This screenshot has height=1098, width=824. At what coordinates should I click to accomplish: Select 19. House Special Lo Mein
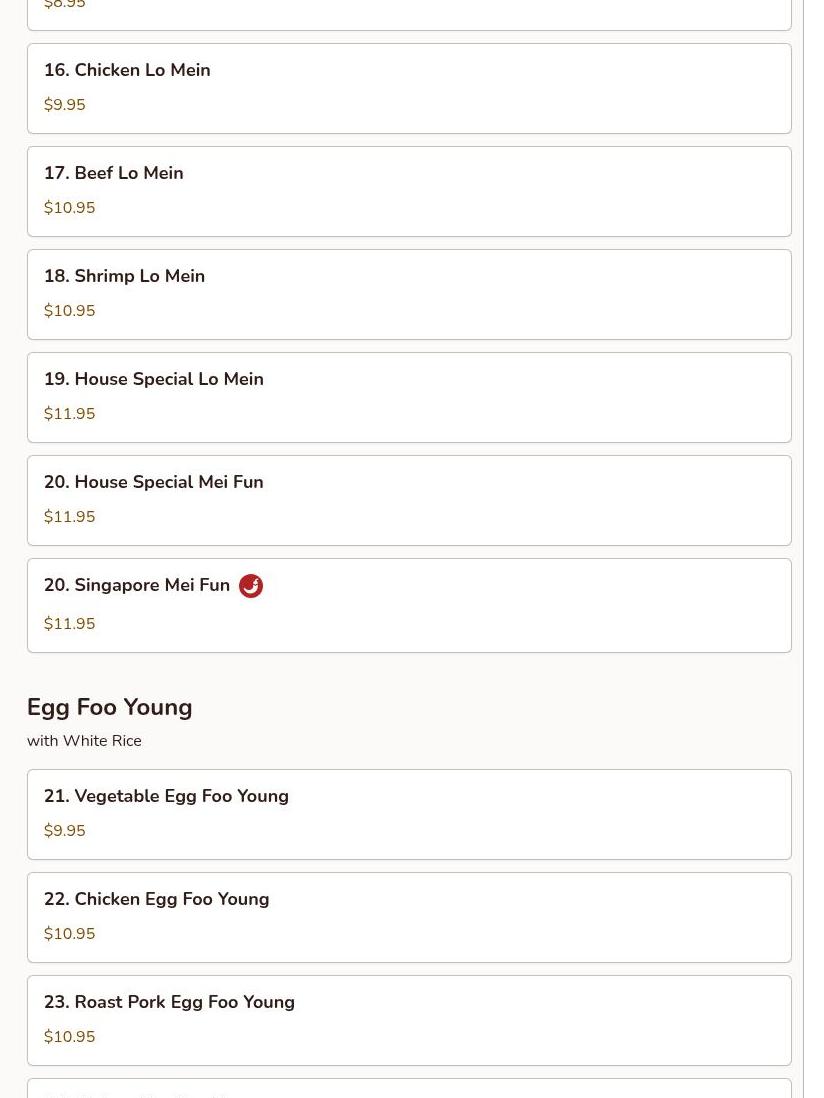coord(409,397)
